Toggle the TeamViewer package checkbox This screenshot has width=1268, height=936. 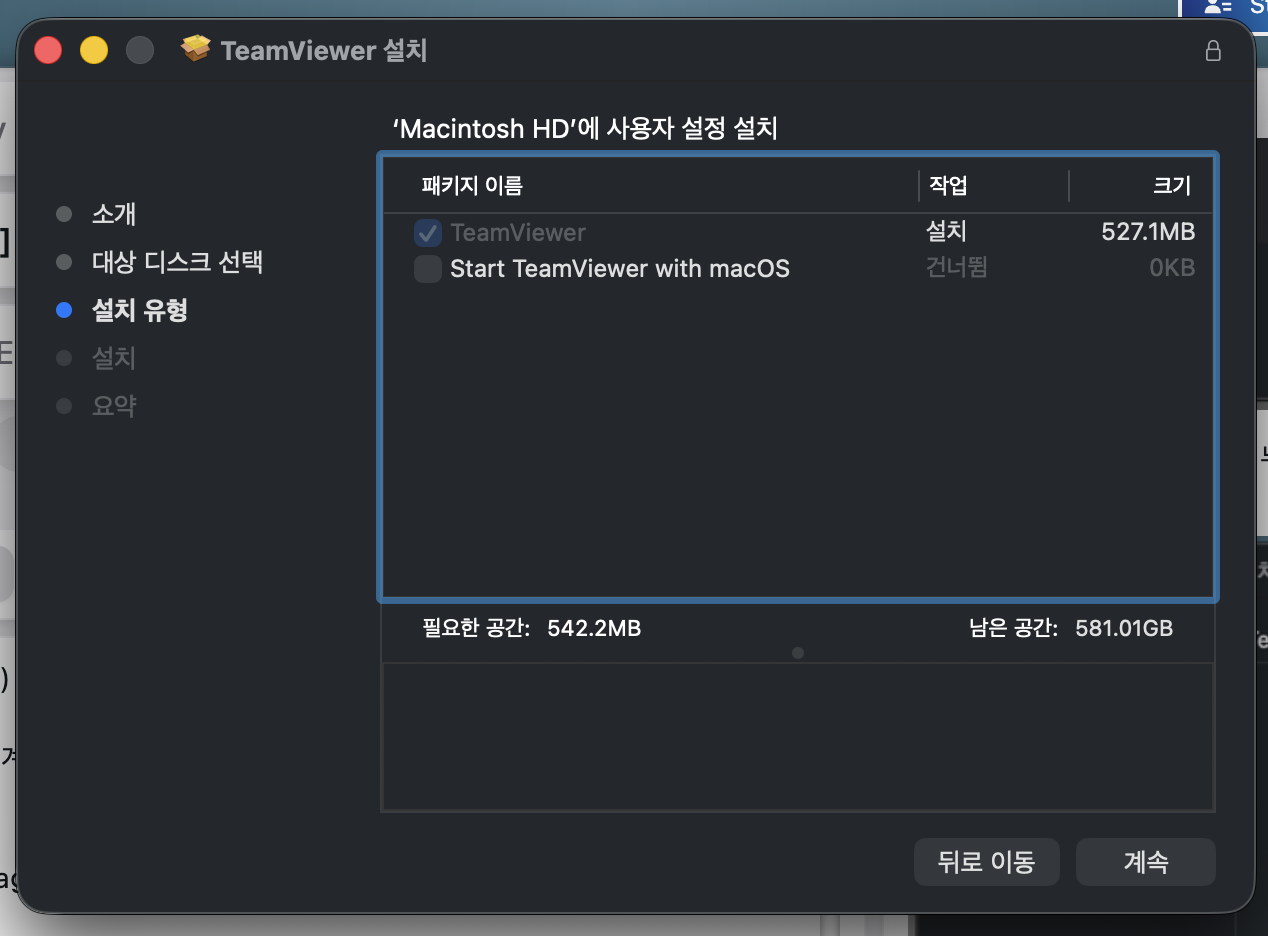428,233
